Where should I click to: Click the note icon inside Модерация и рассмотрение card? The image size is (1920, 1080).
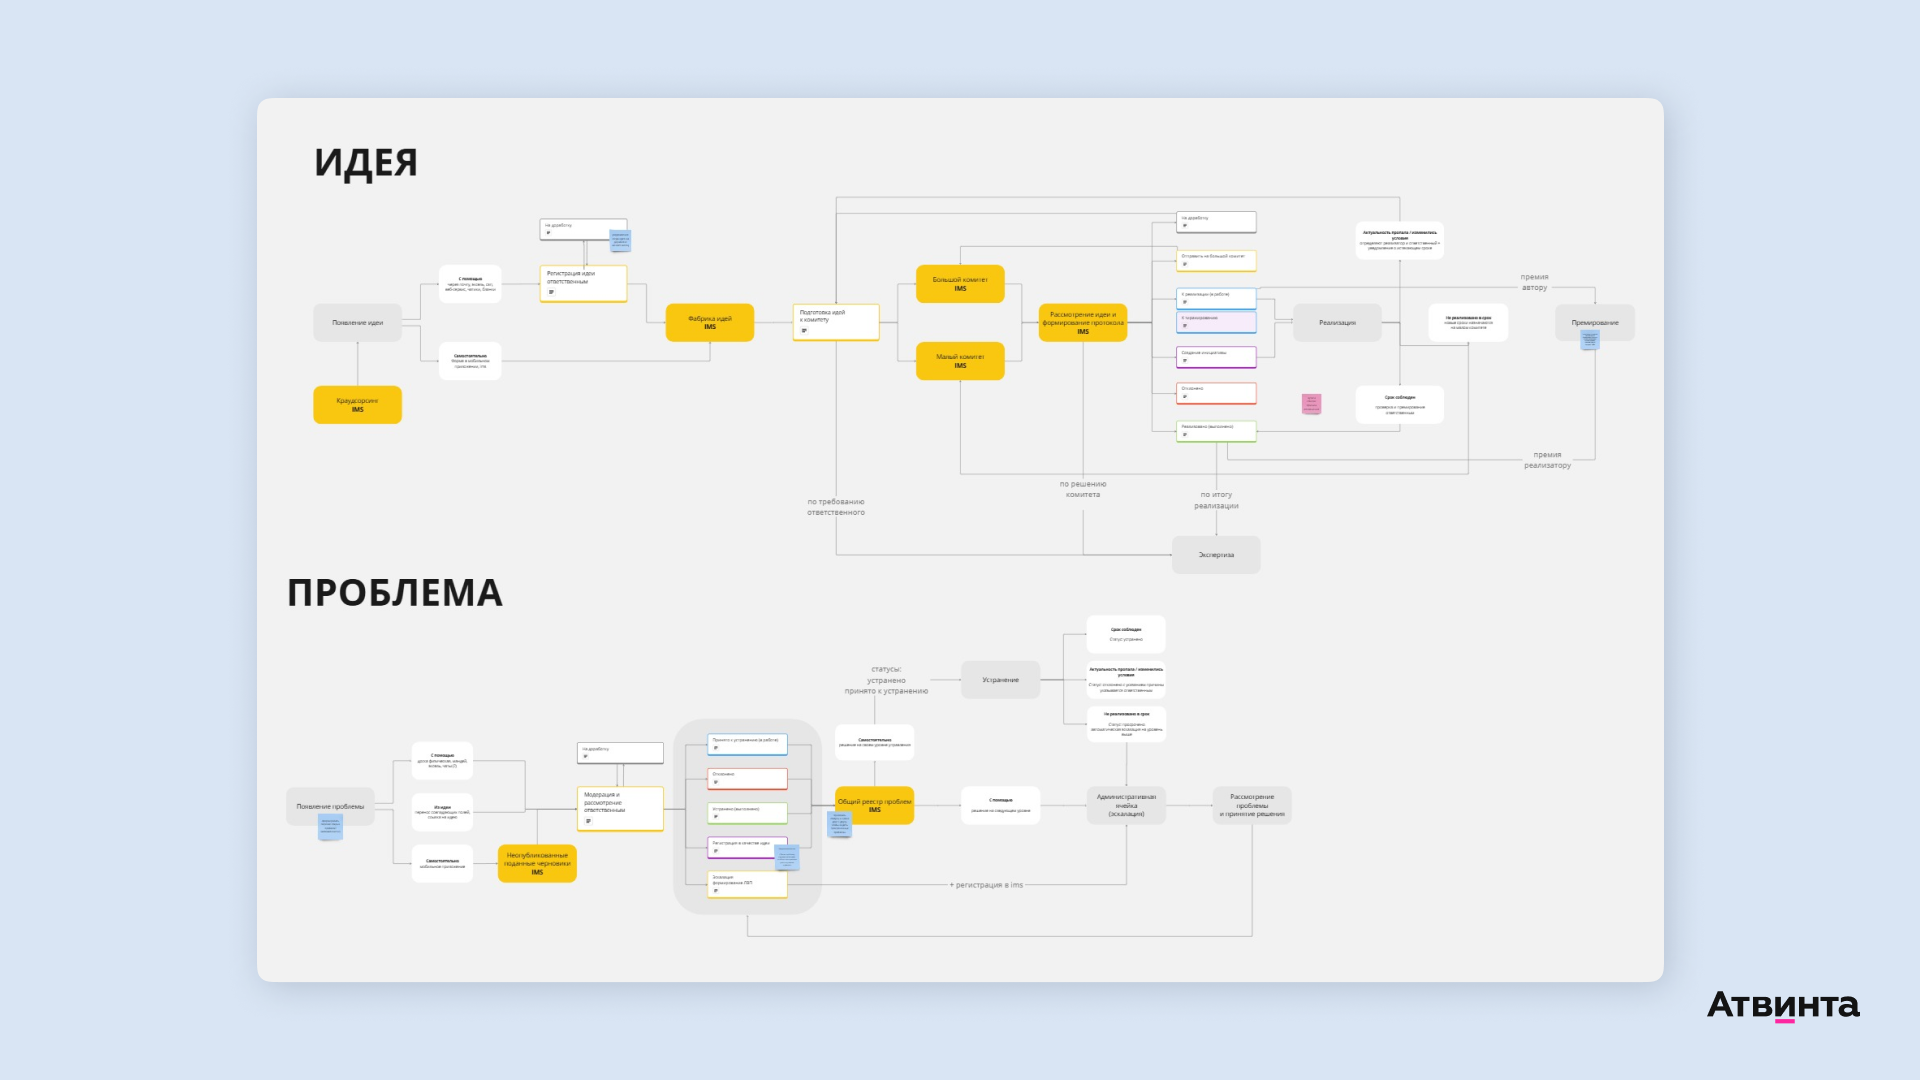point(588,821)
